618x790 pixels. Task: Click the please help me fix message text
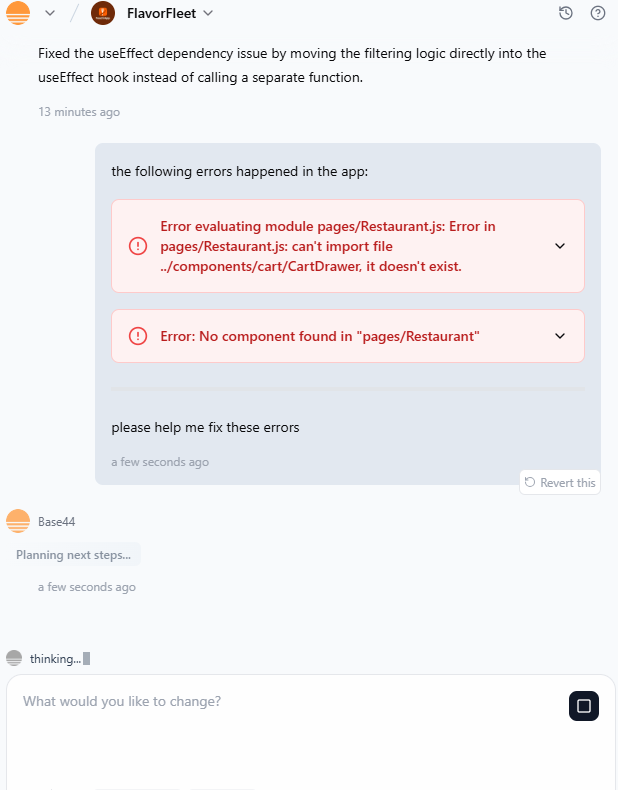pyautogui.click(x=205, y=428)
